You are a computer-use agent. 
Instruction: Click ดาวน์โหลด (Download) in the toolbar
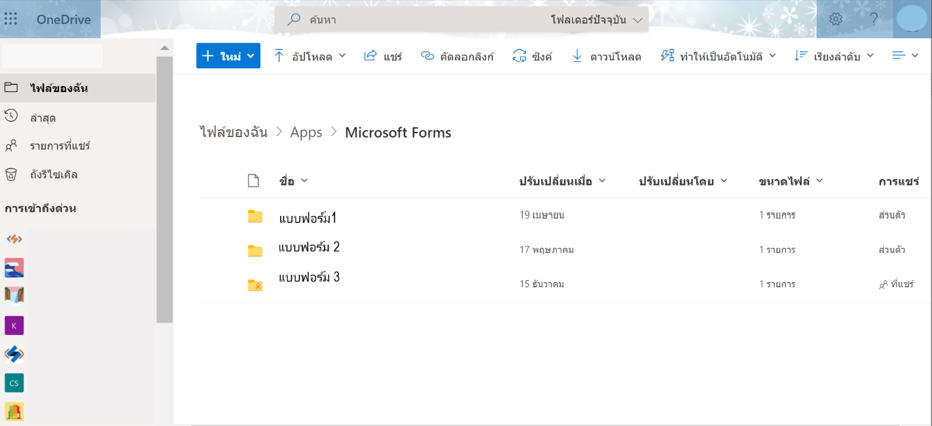coord(606,56)
